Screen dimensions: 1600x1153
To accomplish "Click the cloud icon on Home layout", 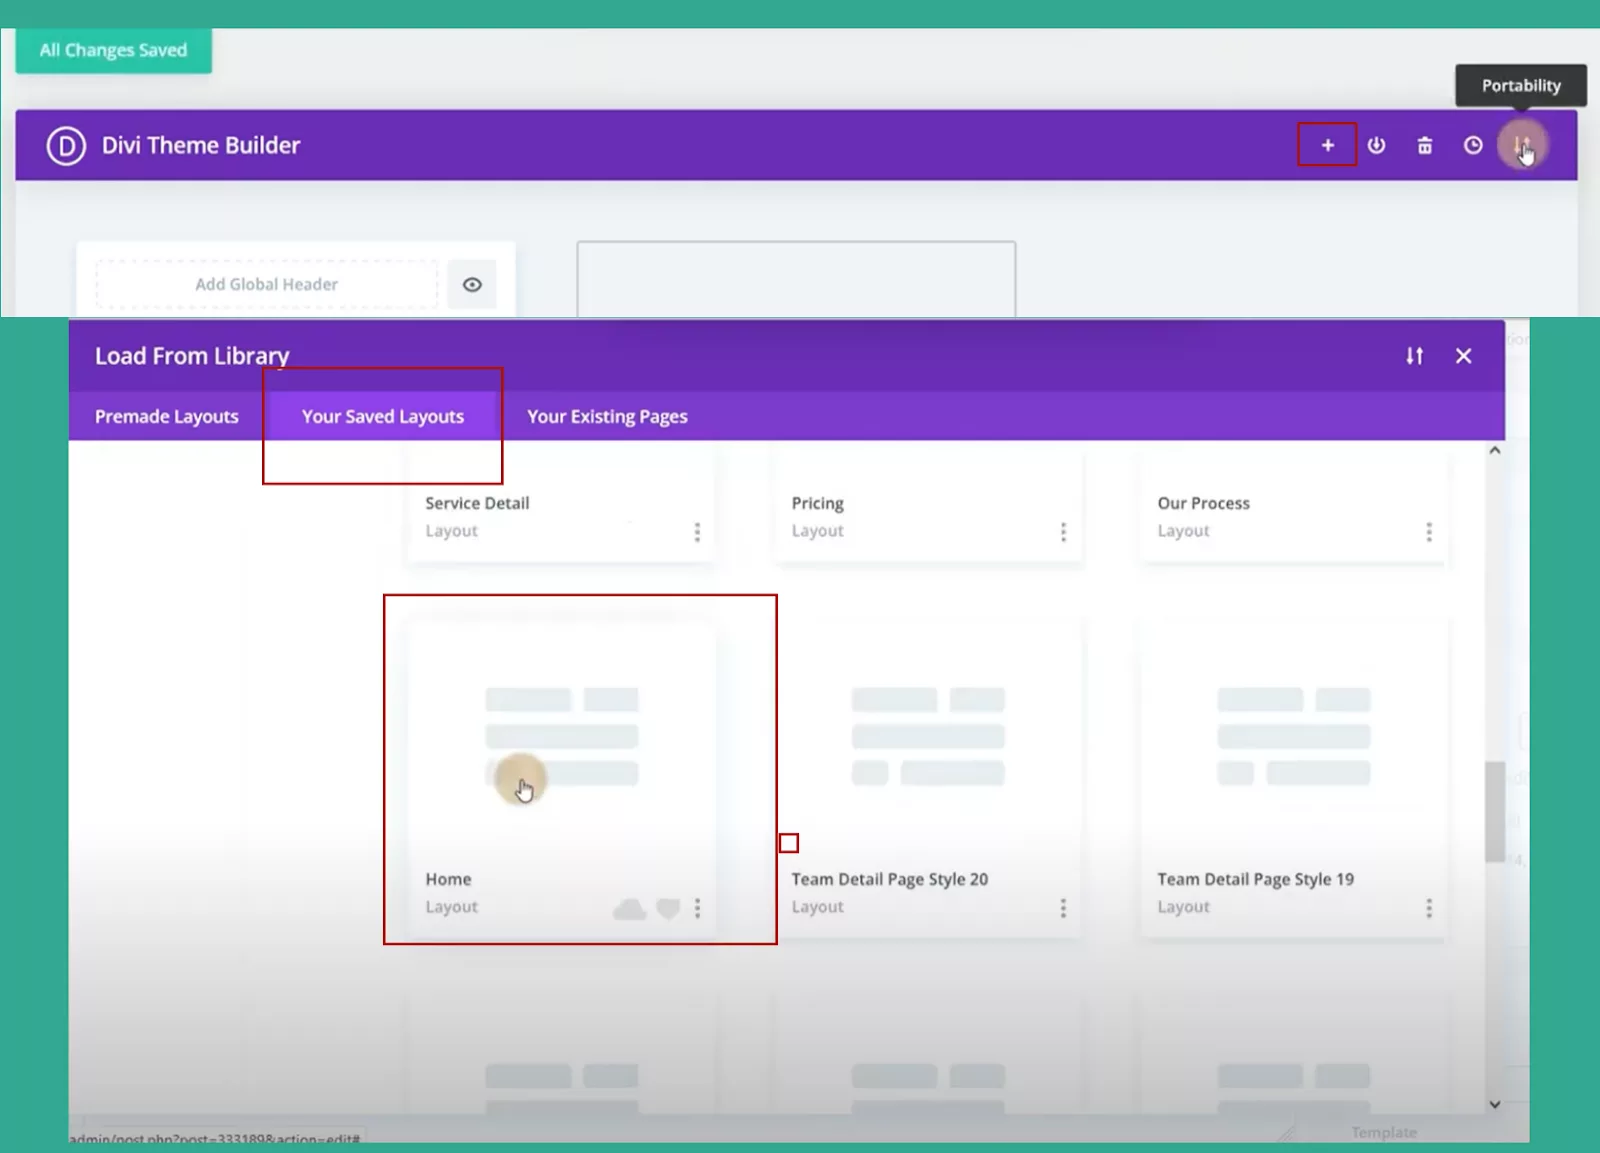I will point(629,909).
